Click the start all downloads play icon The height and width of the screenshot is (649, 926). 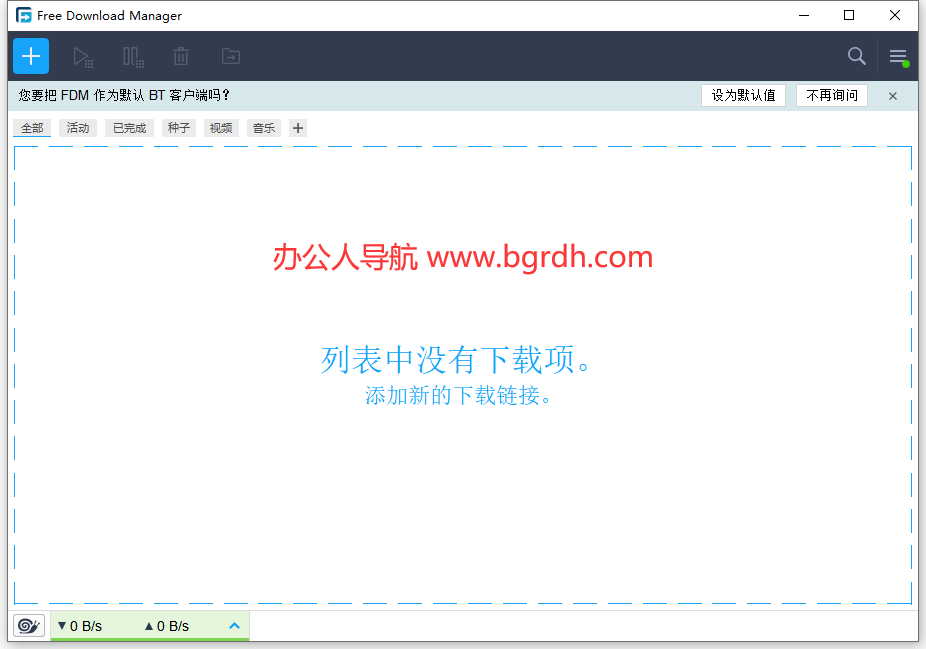pyautogui.click(x=83, y=57)
